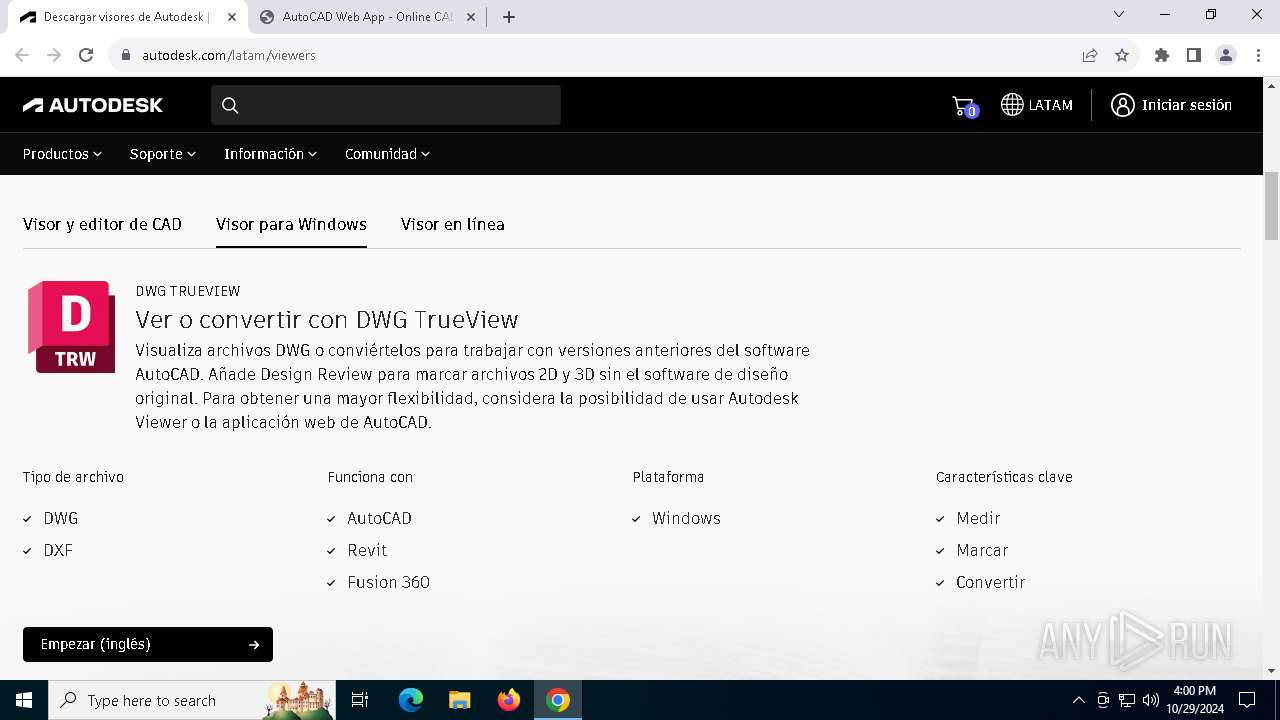This screenshot has width=1280, height=720.
Task: Click the page vertical scrollbar thumb
Action: (x=1271, y=206)
